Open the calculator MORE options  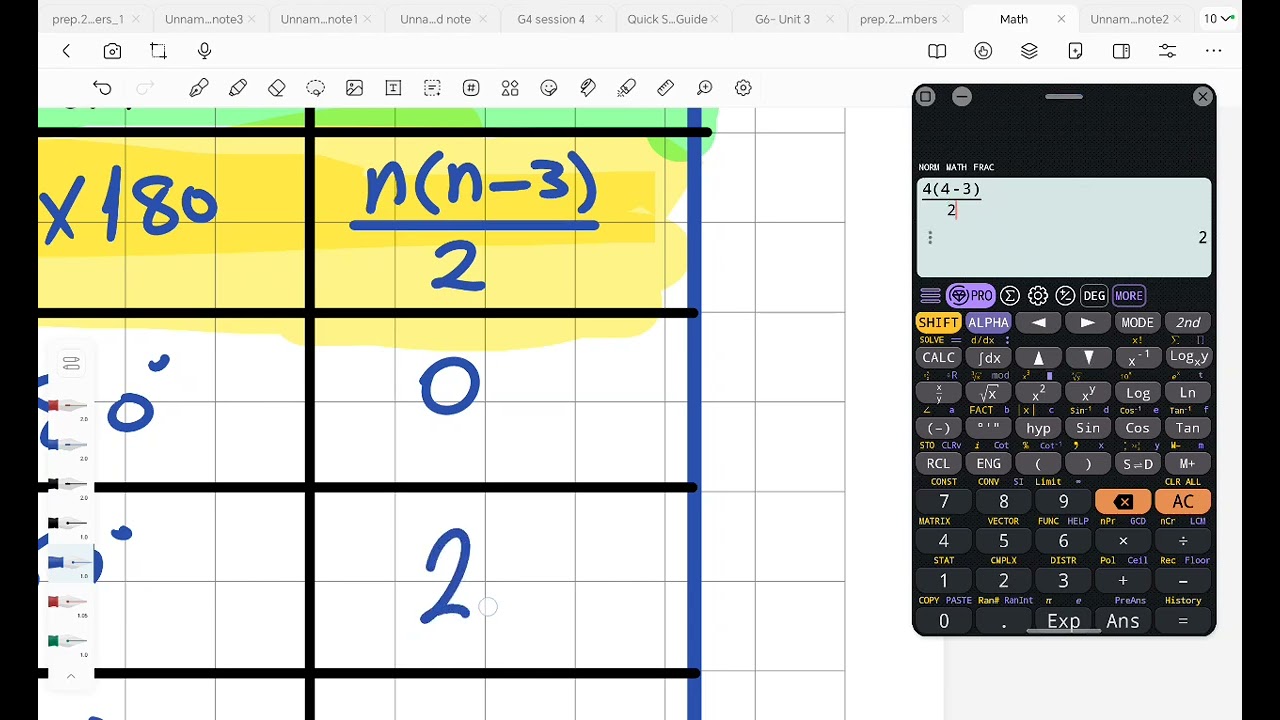tap(1128, 296)
